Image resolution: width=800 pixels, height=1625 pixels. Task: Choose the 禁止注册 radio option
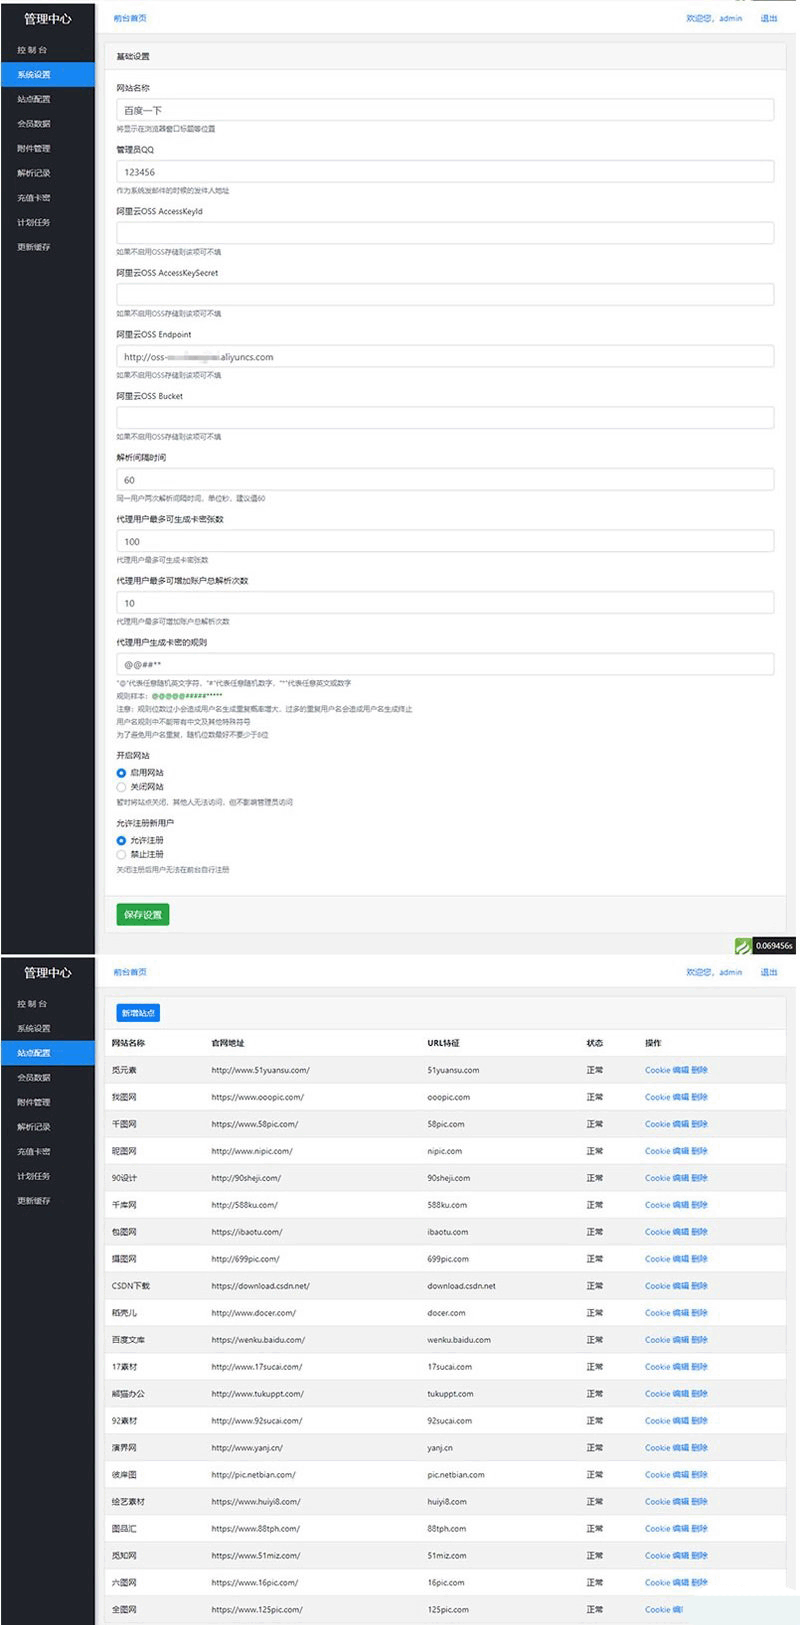(x=122, y=855)
